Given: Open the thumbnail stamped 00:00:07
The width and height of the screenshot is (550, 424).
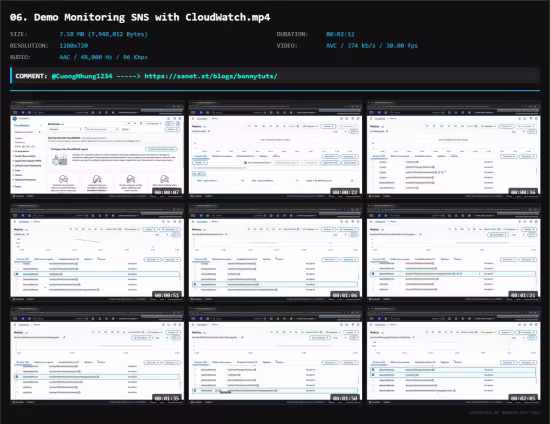Looking at the screenshot, I should (97, 149).
